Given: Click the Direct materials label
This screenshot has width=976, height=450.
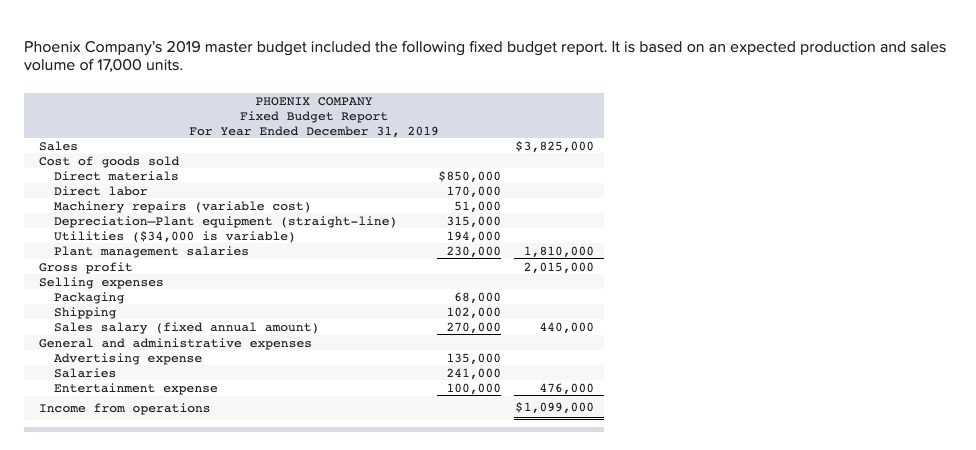Looking at the screenshot, I should pyautogui.click(x=116, y=176).
